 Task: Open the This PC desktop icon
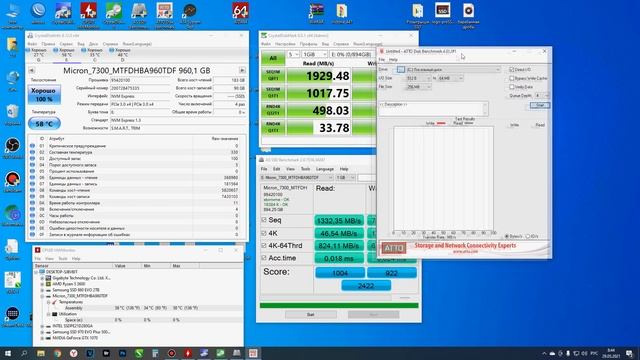click(x=12, y=16)
